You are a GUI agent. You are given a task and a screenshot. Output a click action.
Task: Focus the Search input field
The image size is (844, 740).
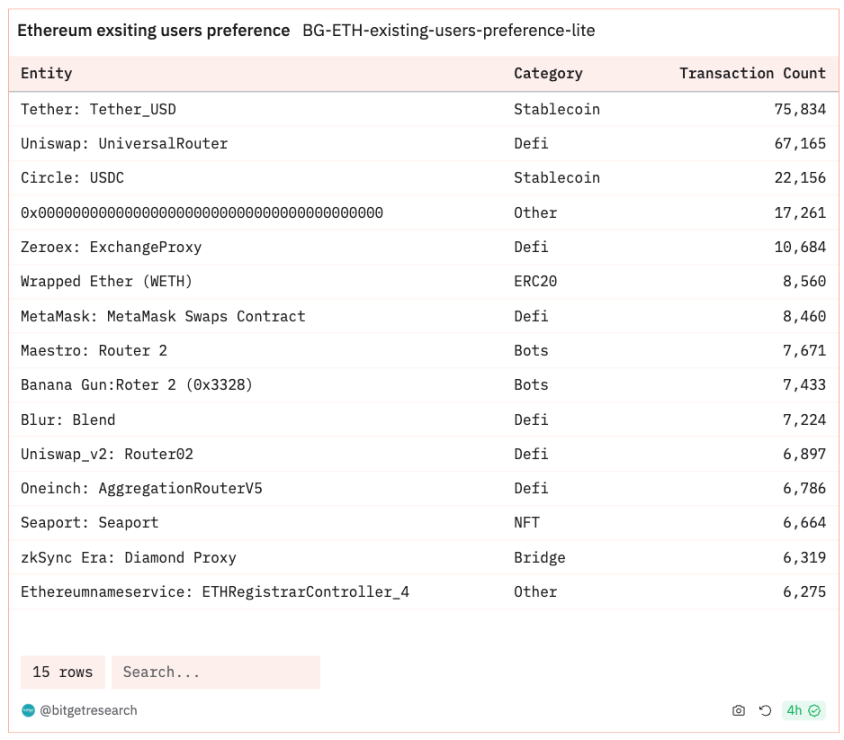click(x=215, y=672)
